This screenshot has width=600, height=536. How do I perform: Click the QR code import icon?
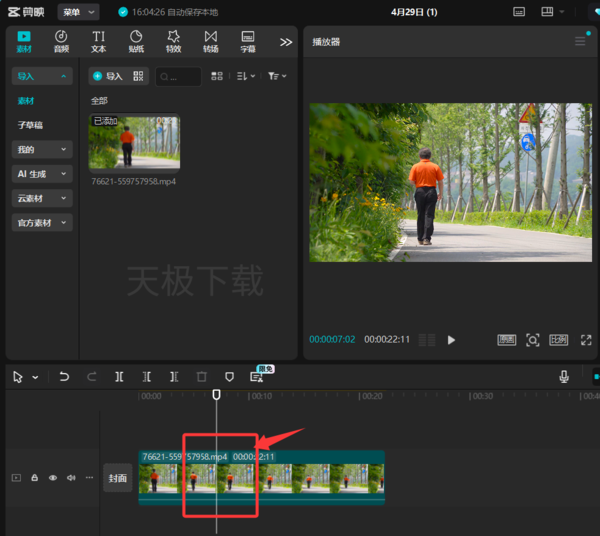138,76
